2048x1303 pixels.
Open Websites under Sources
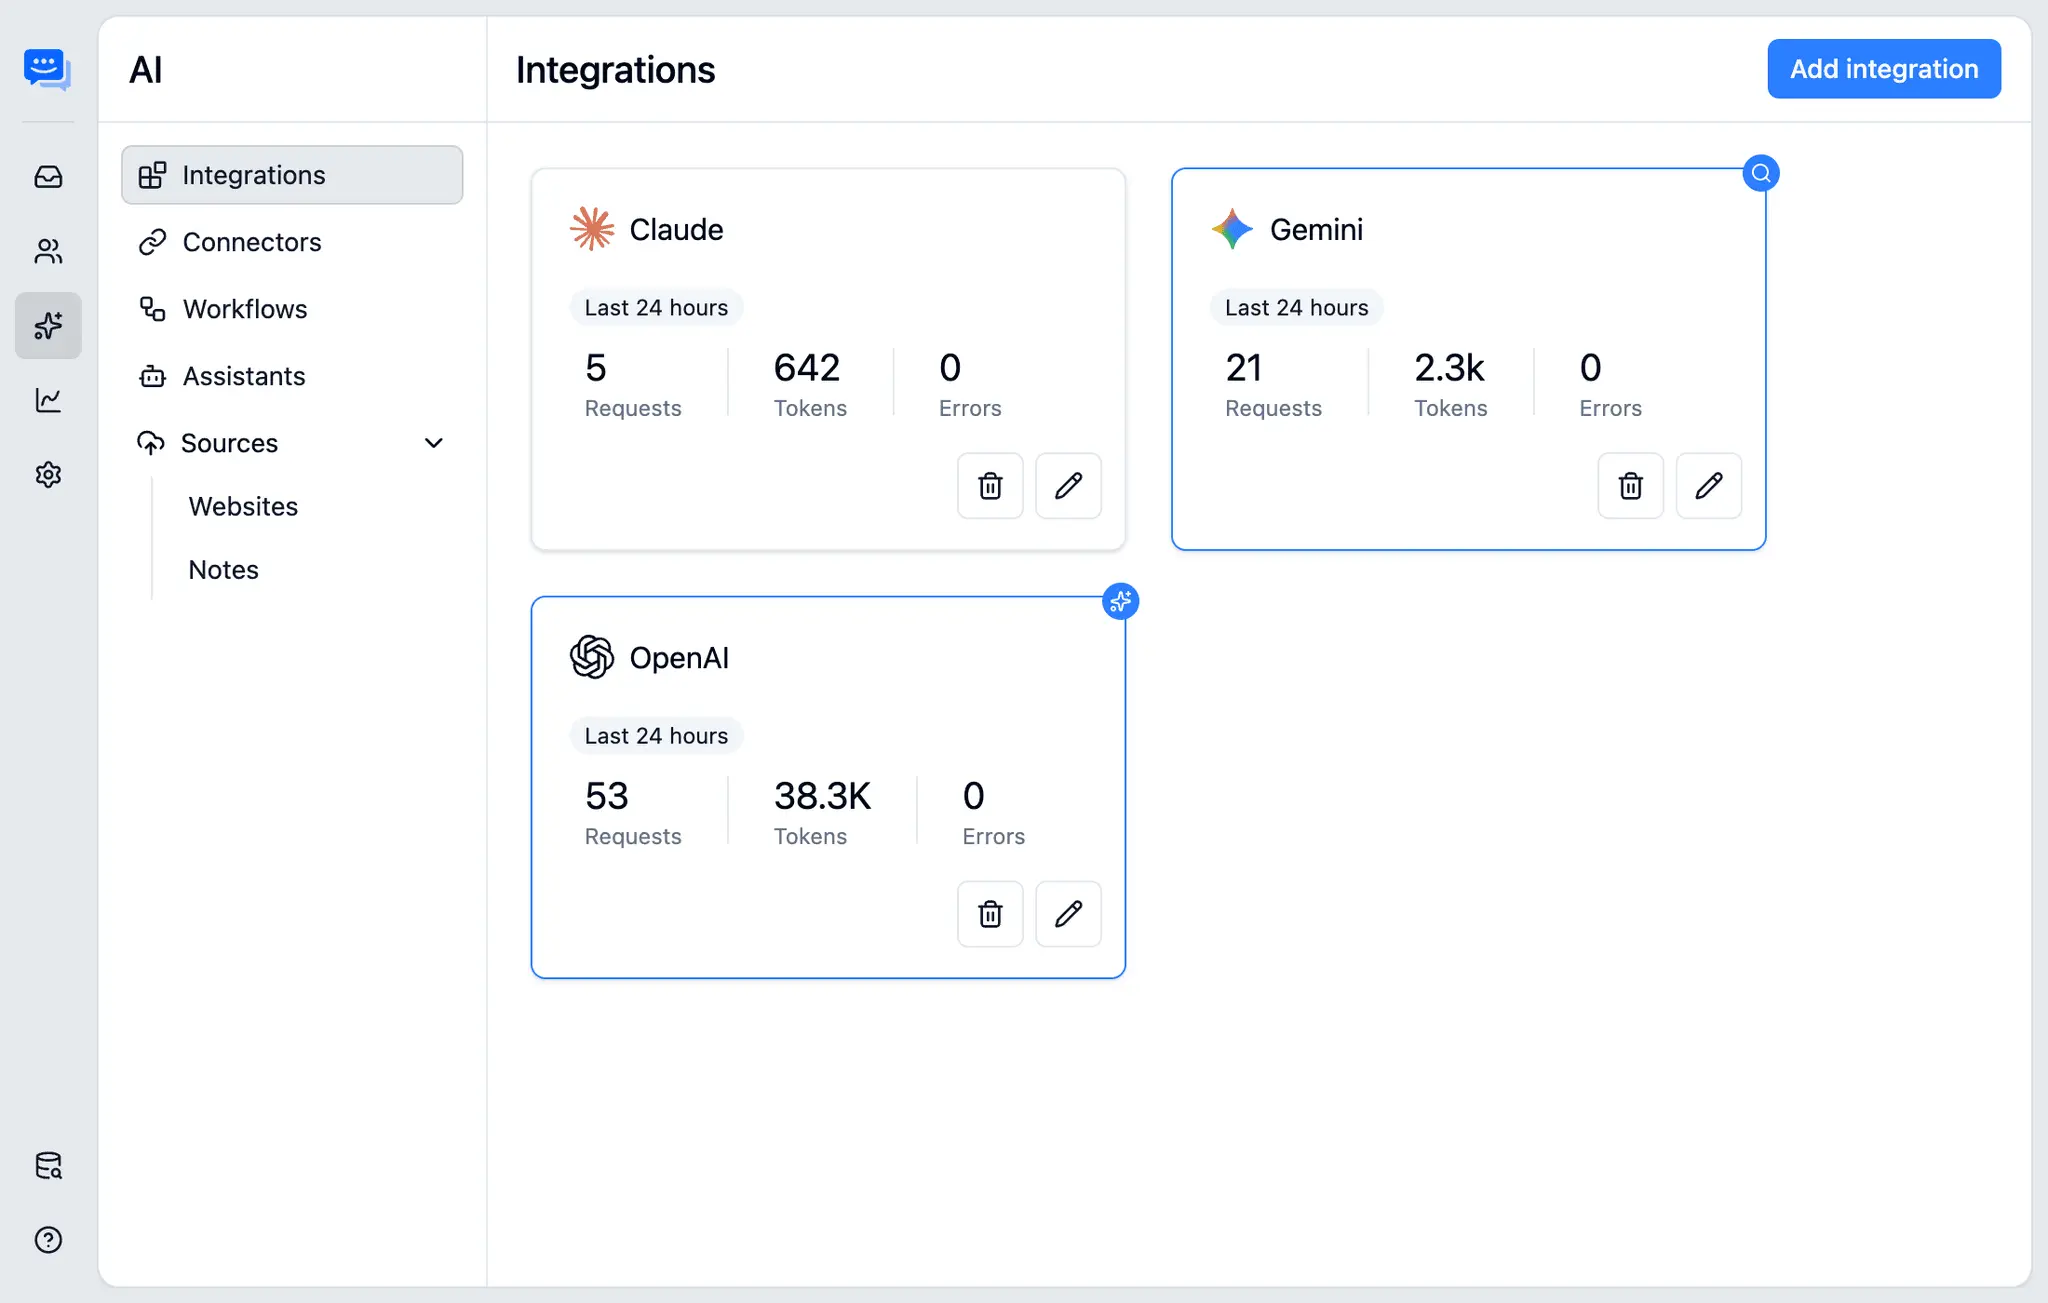(x=243, y=507)
